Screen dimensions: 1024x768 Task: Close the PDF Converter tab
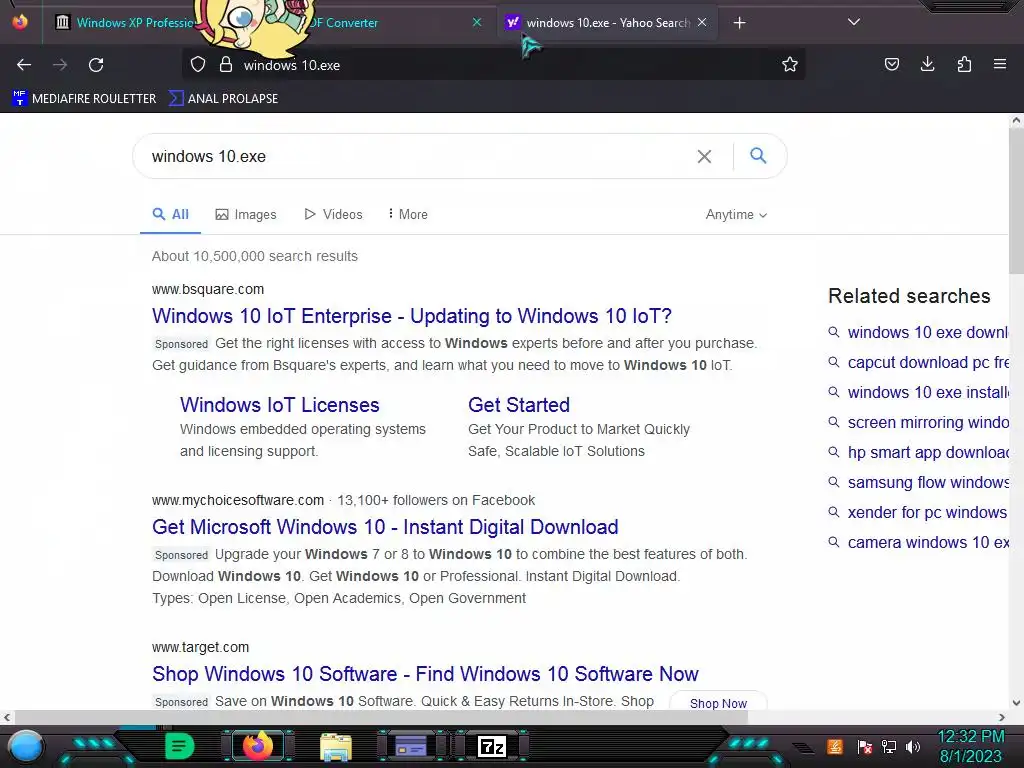(477, 22)
